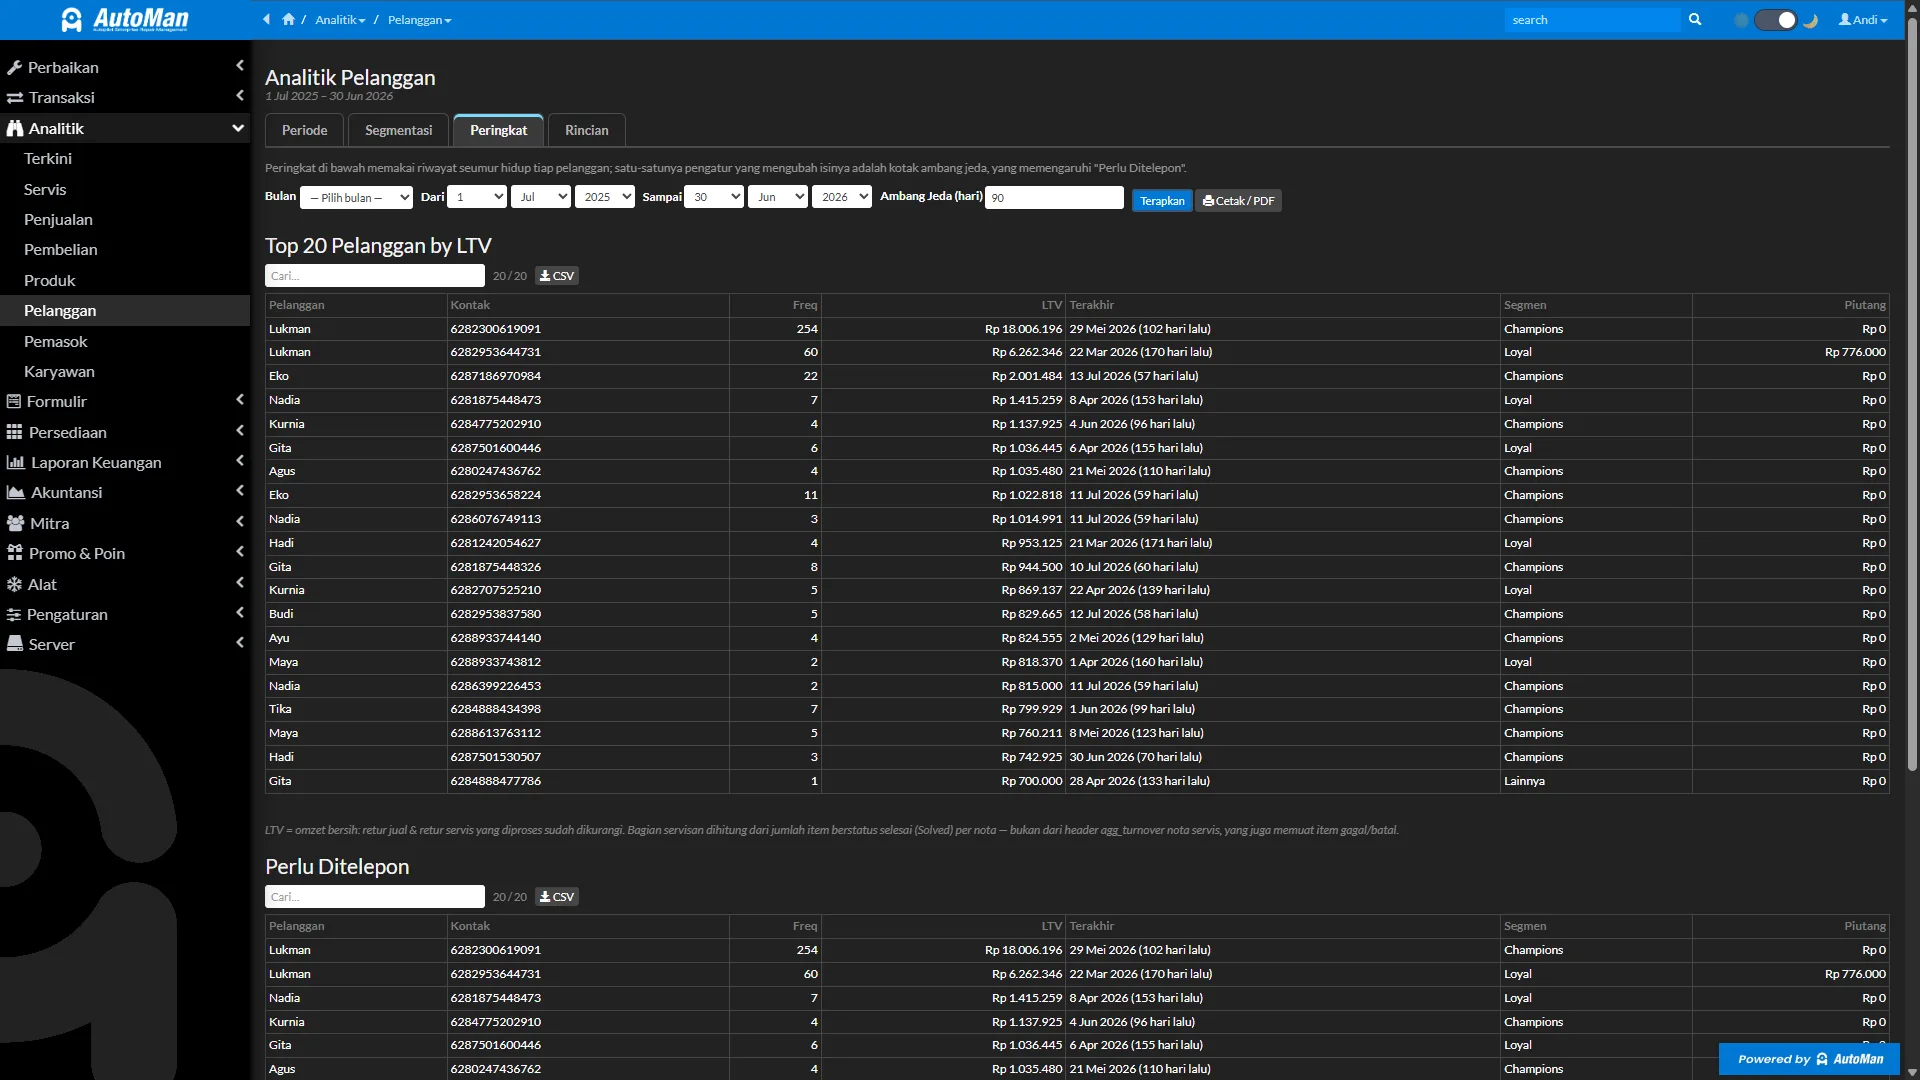Click the area chart icon for Akuntansi
This screenshot has height=1080, width=1920.
pyautogui.click(x=15, y=493)
